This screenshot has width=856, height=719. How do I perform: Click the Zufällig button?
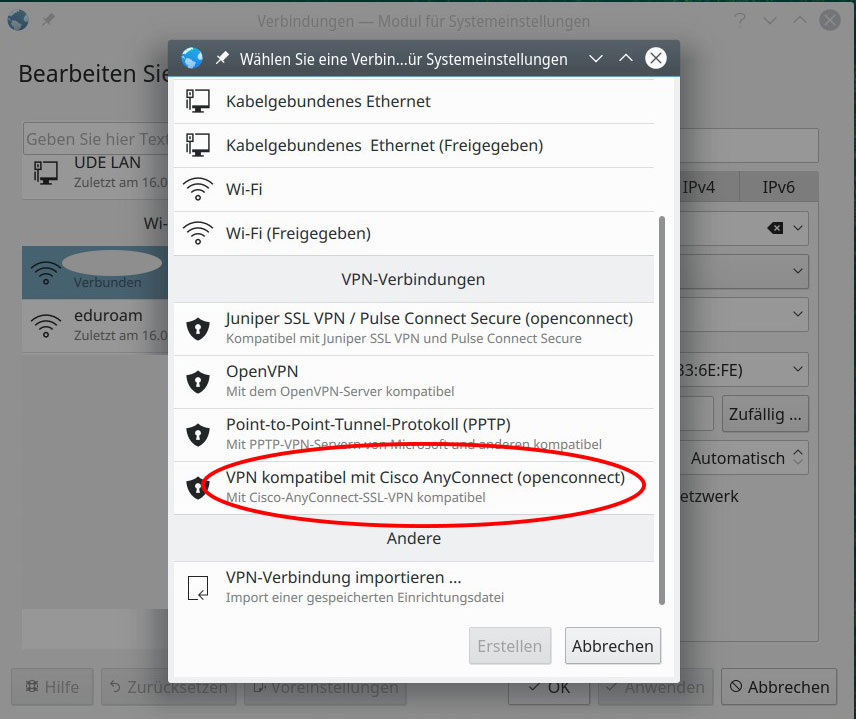point(765,413)
